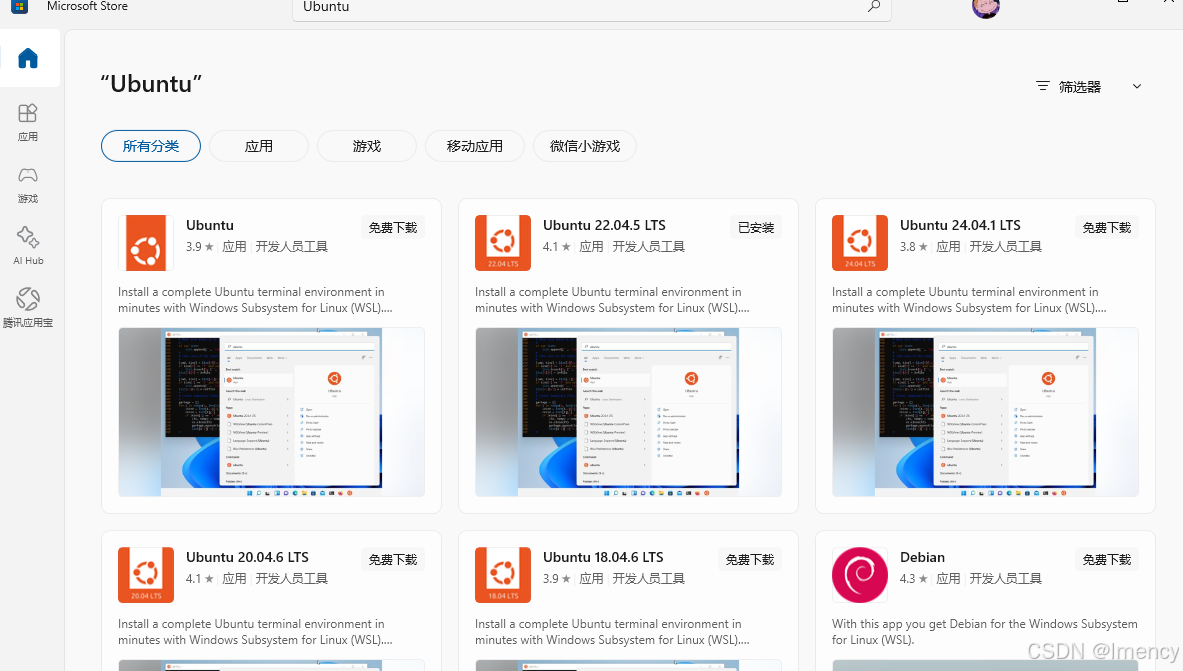Click the Ubuntu 22.04 LTS app icon
Viewport: 1183px width, 671px height.
pos(502,242)
